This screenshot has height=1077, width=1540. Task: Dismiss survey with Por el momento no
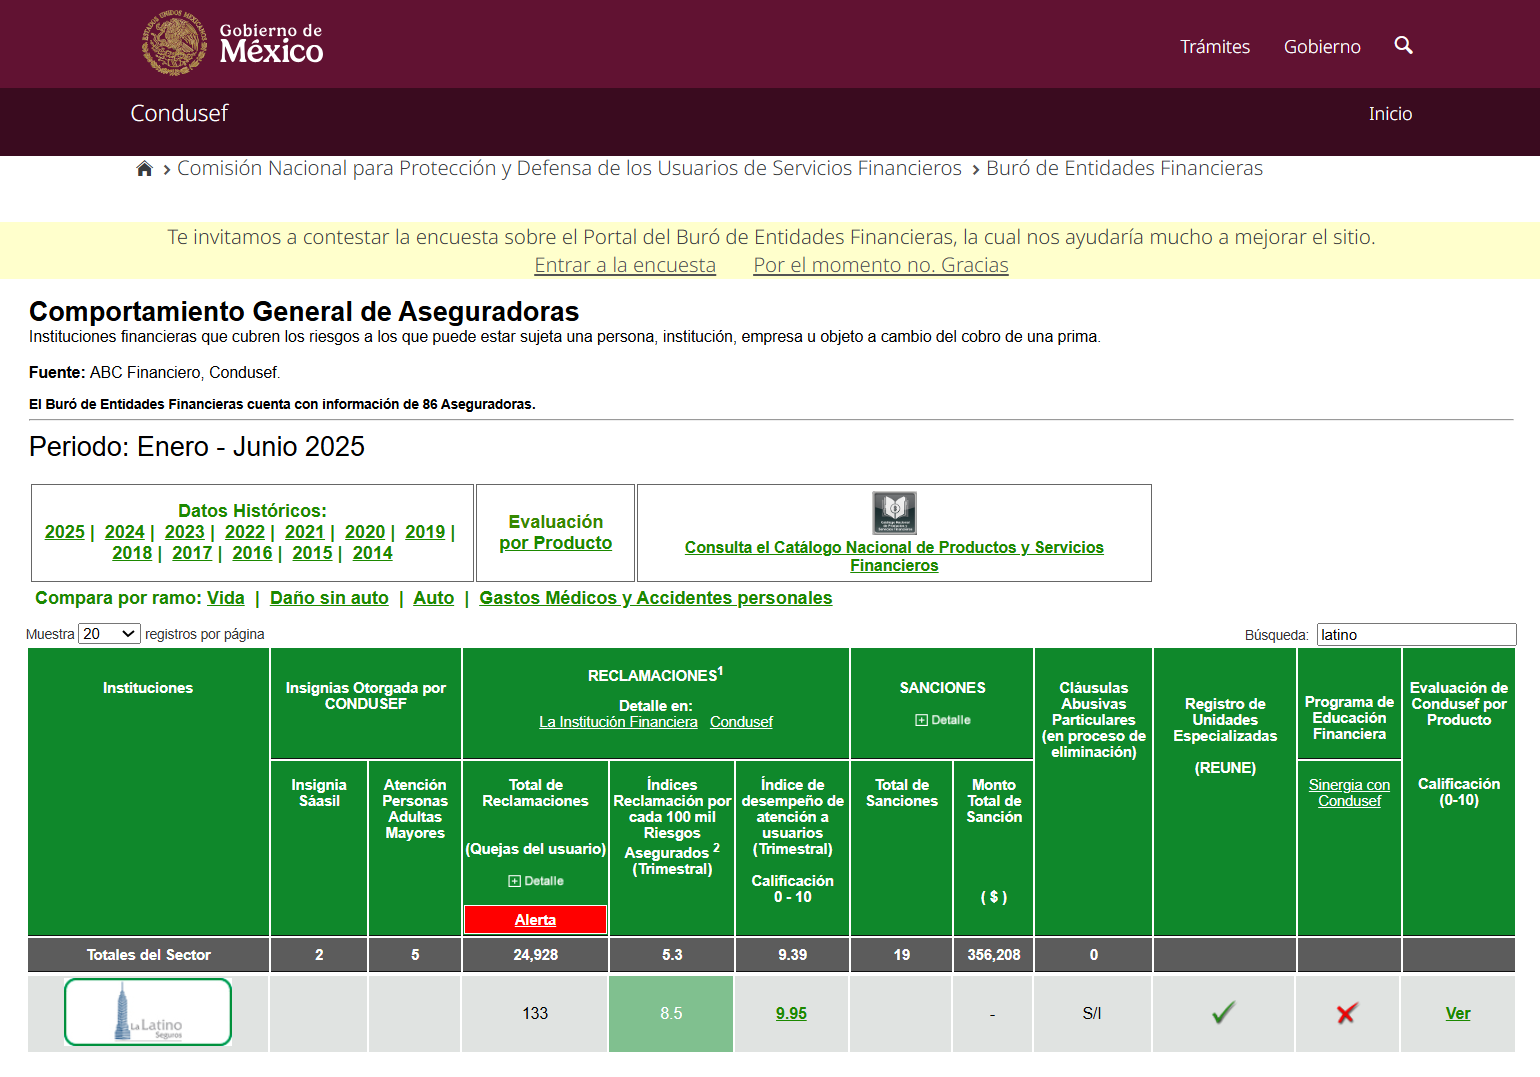click(x=880, y=265)
